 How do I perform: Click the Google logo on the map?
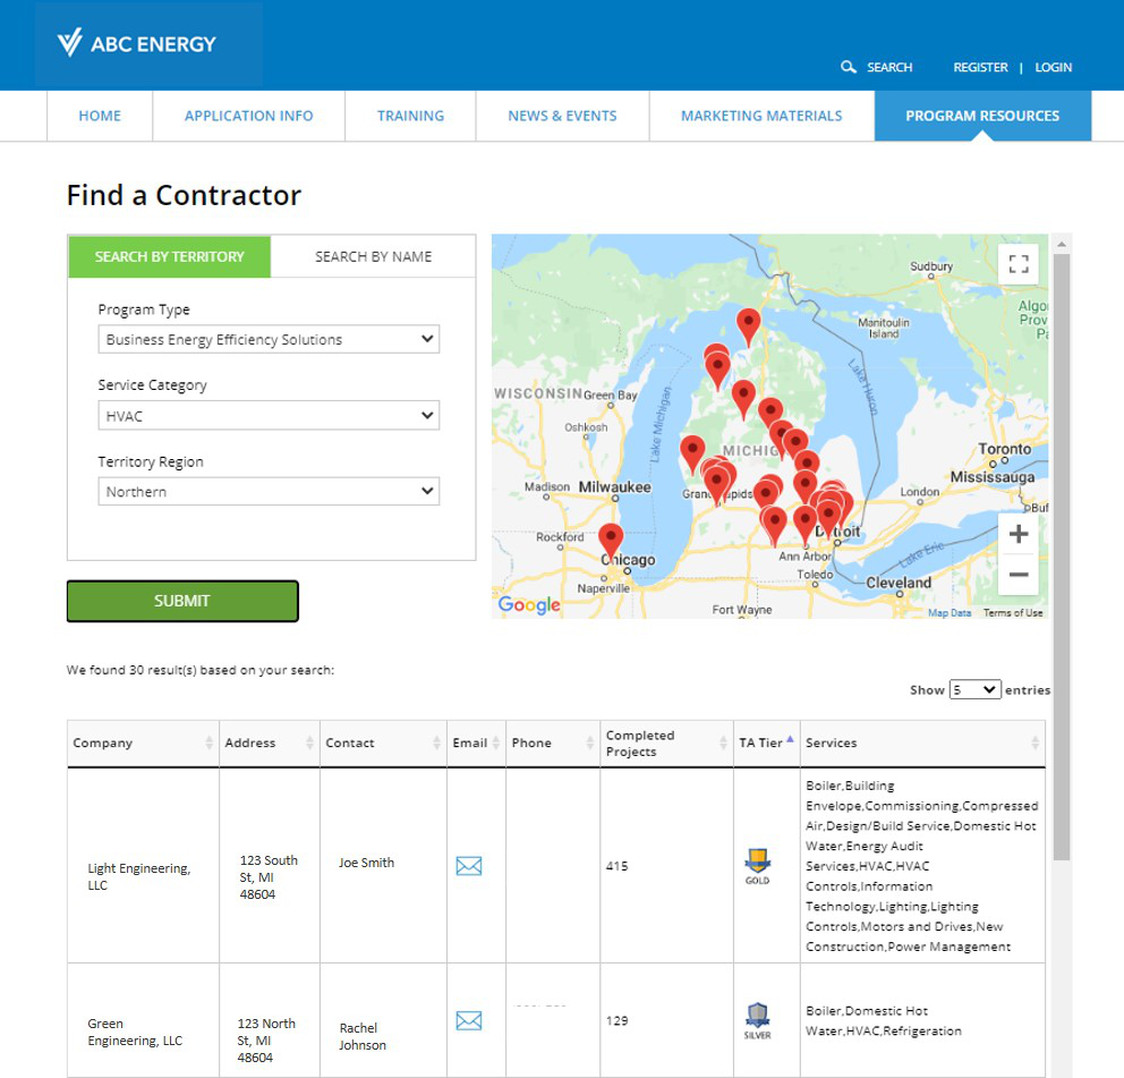pyautogui.click(x=529, y=605)
